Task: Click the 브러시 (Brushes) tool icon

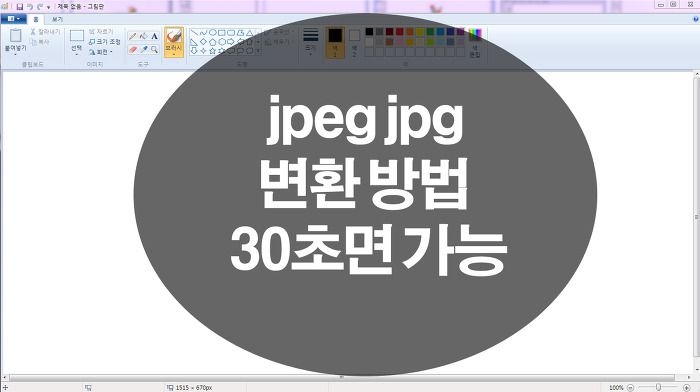Action: 174,36
